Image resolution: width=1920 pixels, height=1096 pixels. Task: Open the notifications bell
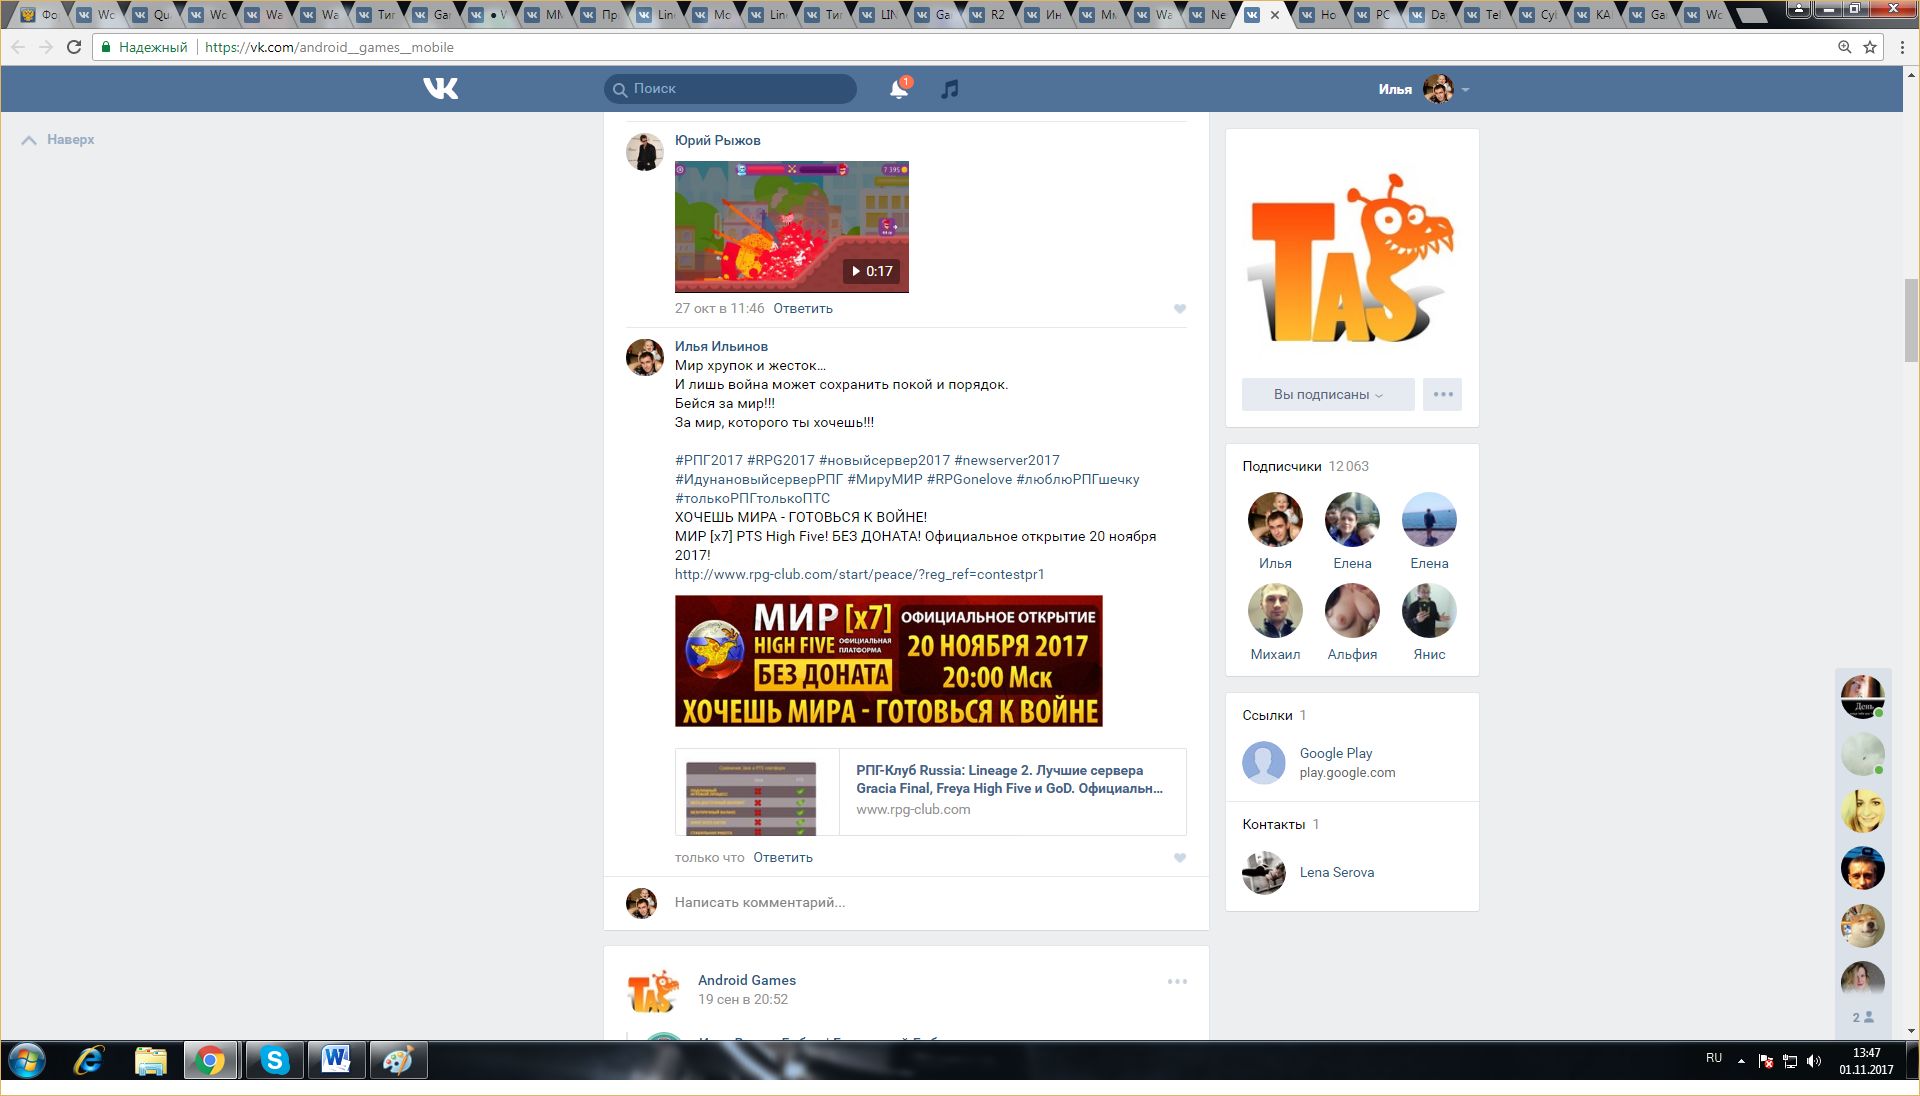[x=898, y=89]
